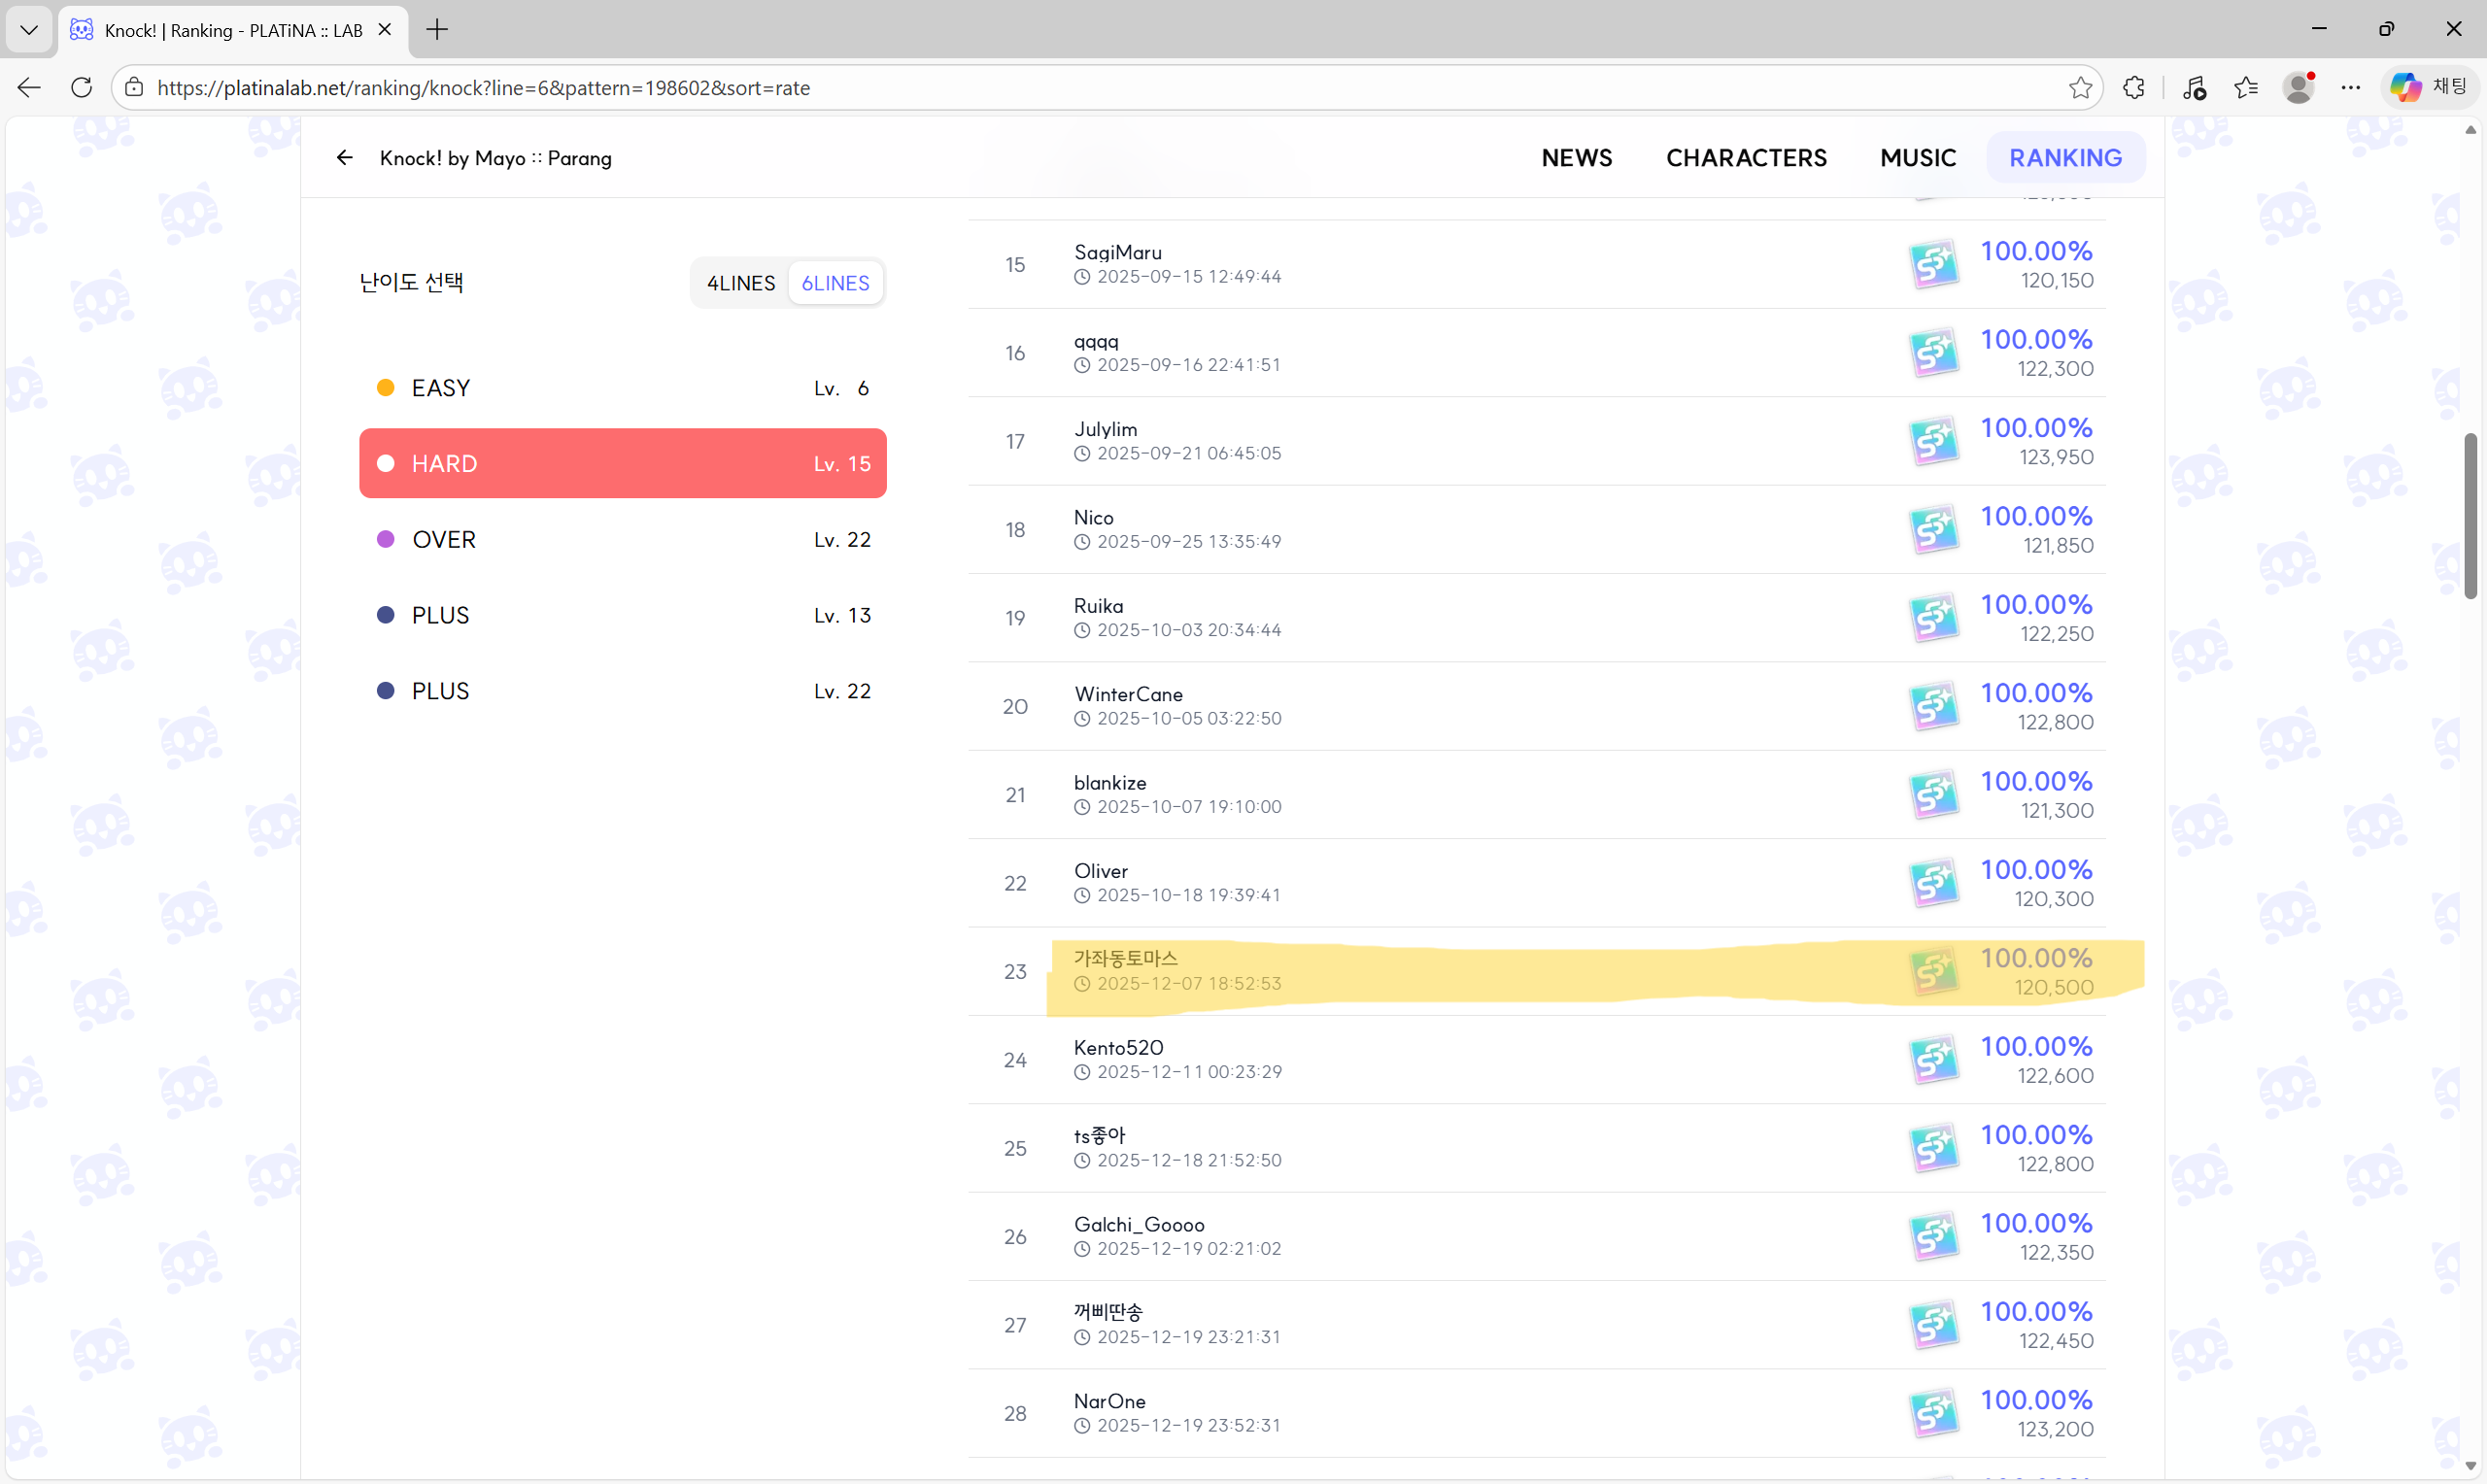Select EASY Lv. 6 difficulty
The height and width of the screenshot is (1484, 2487).
pos(622,388)
